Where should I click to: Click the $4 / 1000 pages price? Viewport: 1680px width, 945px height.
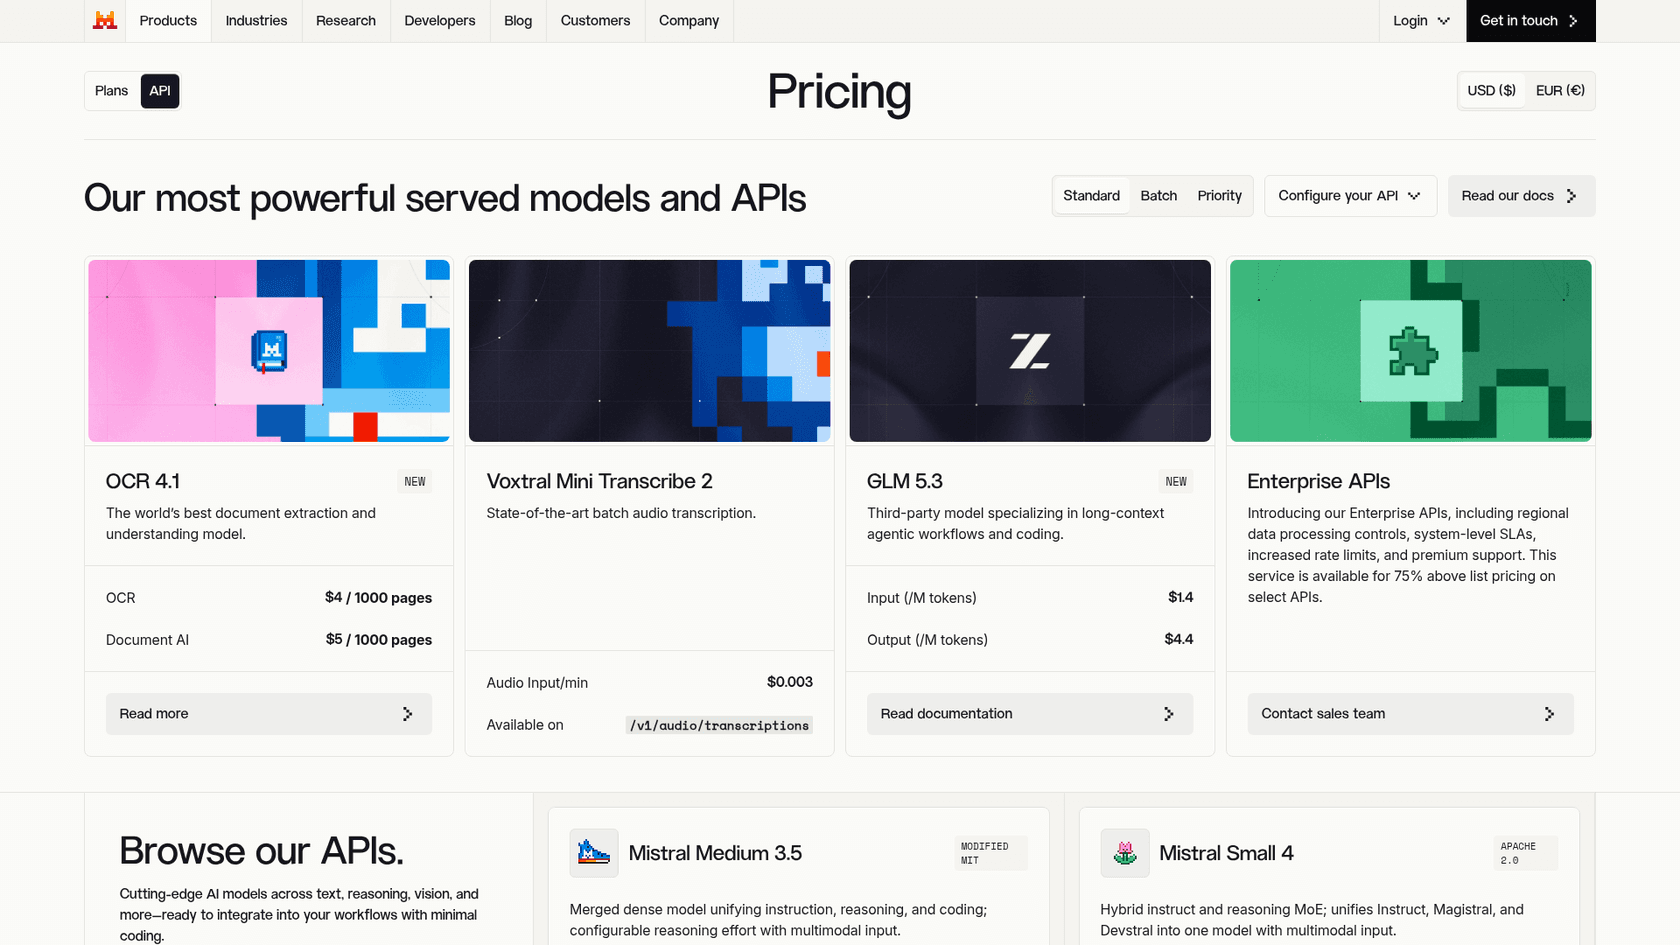point(378,598)
